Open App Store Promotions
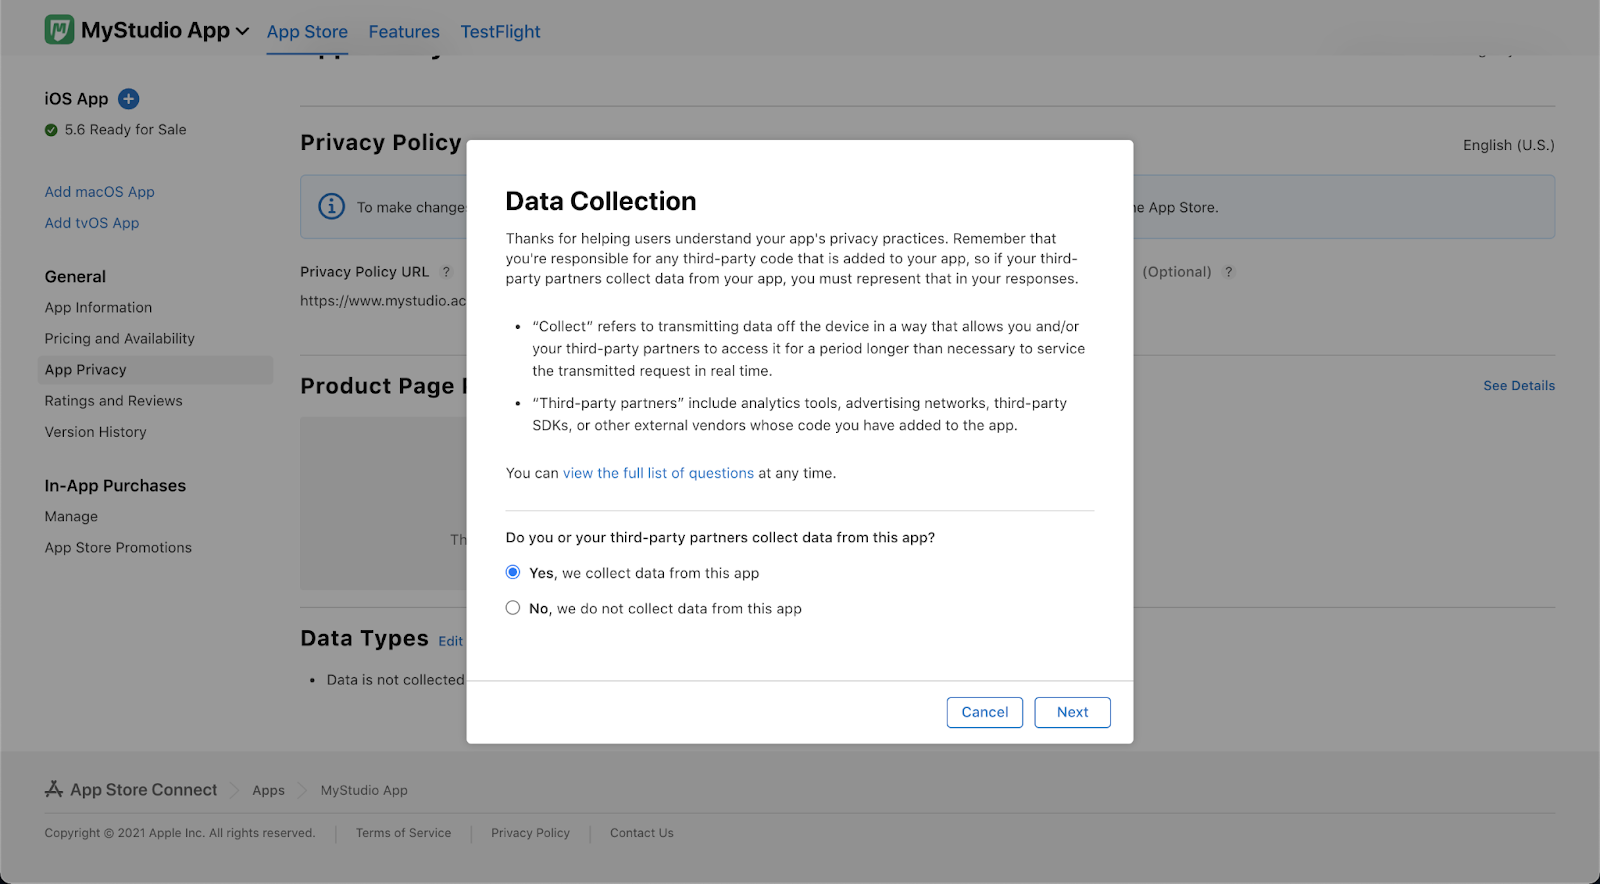Screen dimensions: 1600x884 (x=118, y=548)
